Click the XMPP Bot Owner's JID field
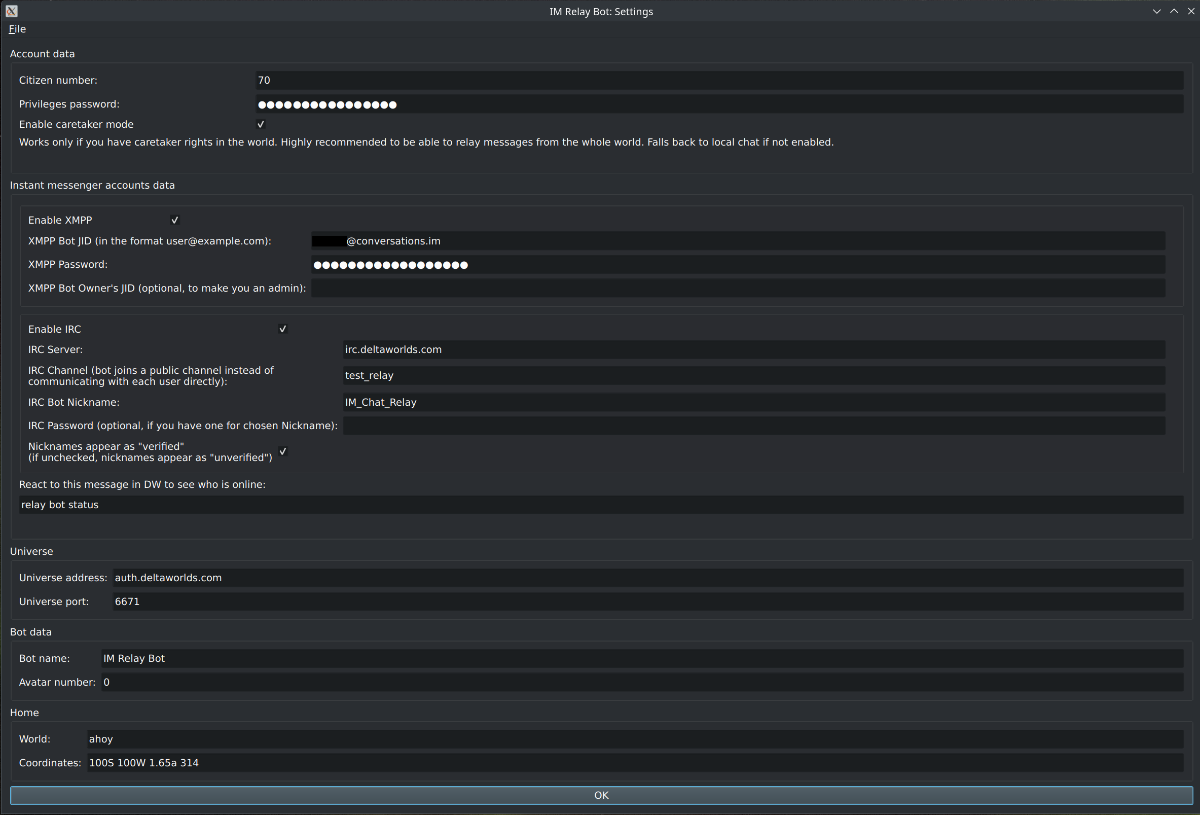 (x=738, y=288)
